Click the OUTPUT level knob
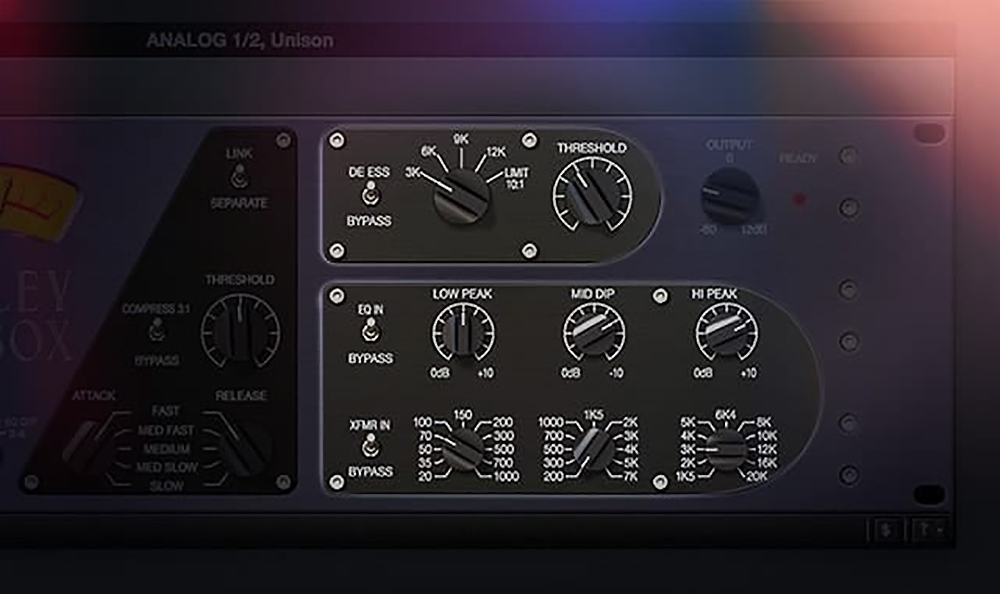The width and height of the screenshot is (1000, 594). point(729,195)
